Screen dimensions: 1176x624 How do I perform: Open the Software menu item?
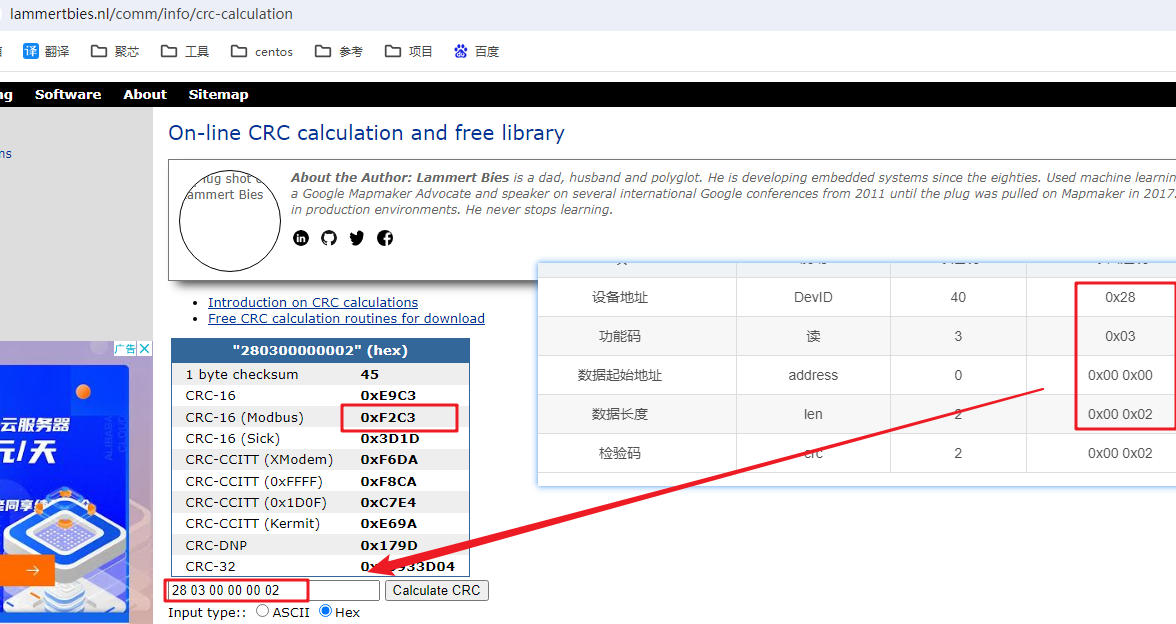[68, 94]
